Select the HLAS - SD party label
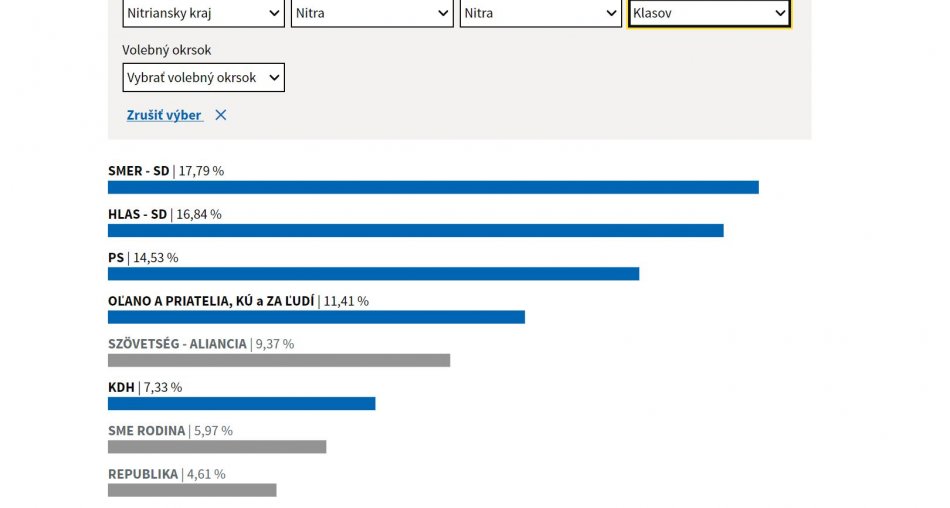 click(x=138, y=214)
